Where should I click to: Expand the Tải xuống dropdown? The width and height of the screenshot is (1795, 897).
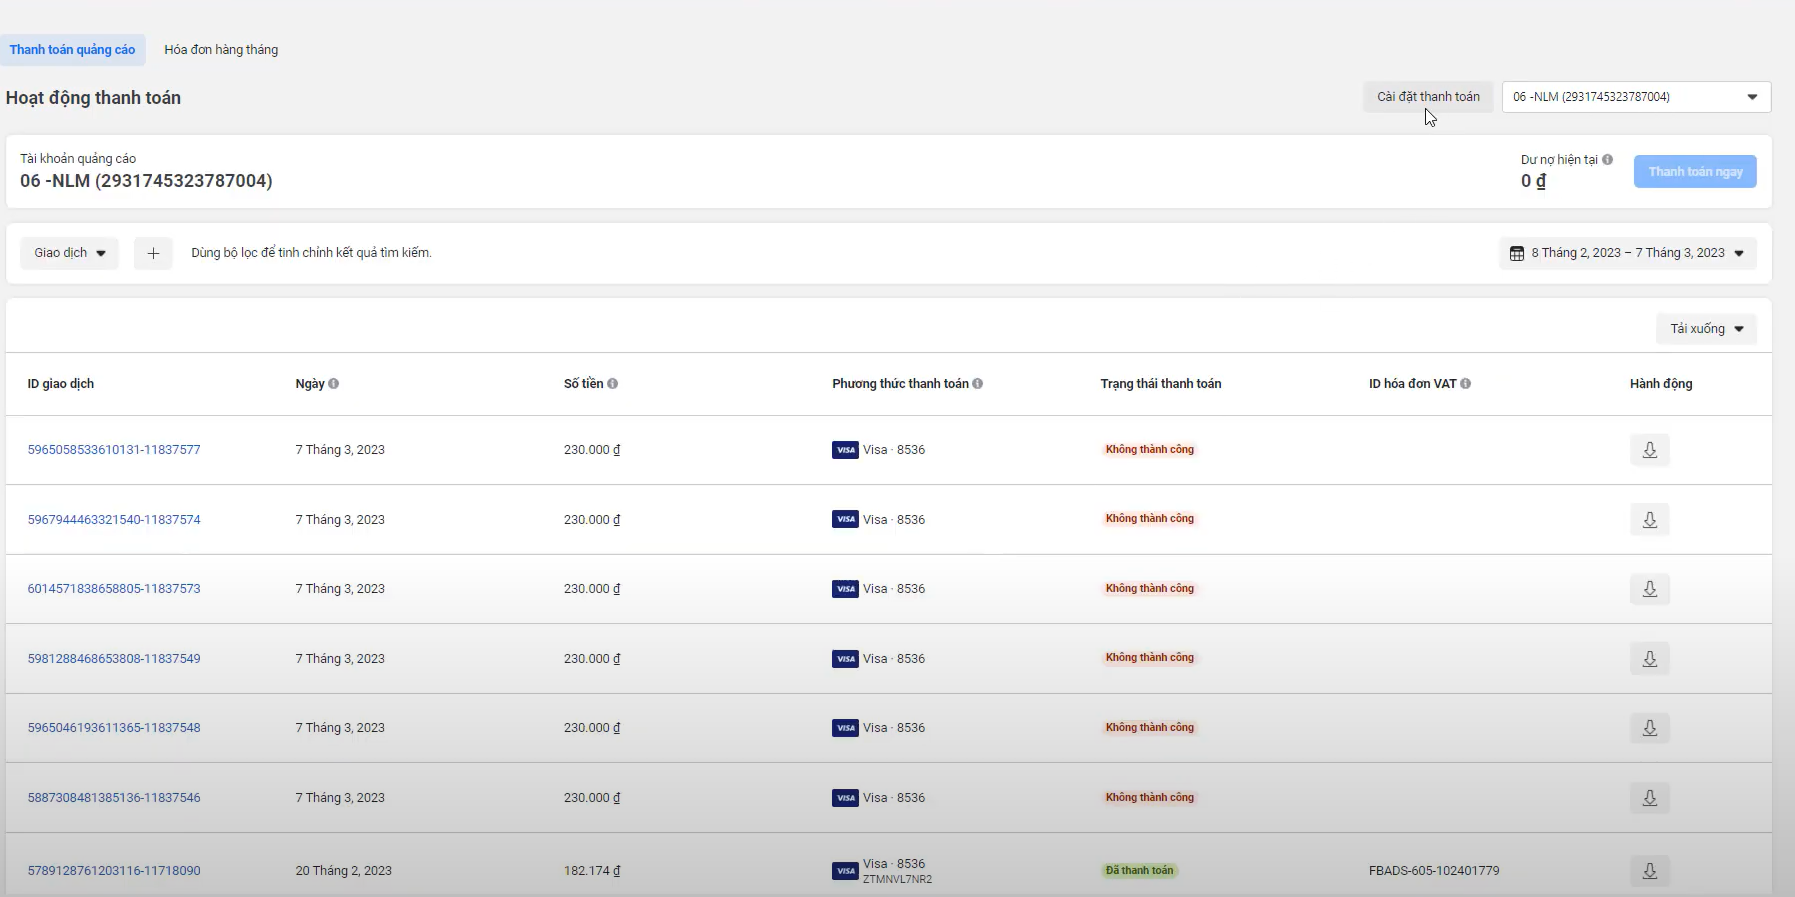coord(1706,329)
